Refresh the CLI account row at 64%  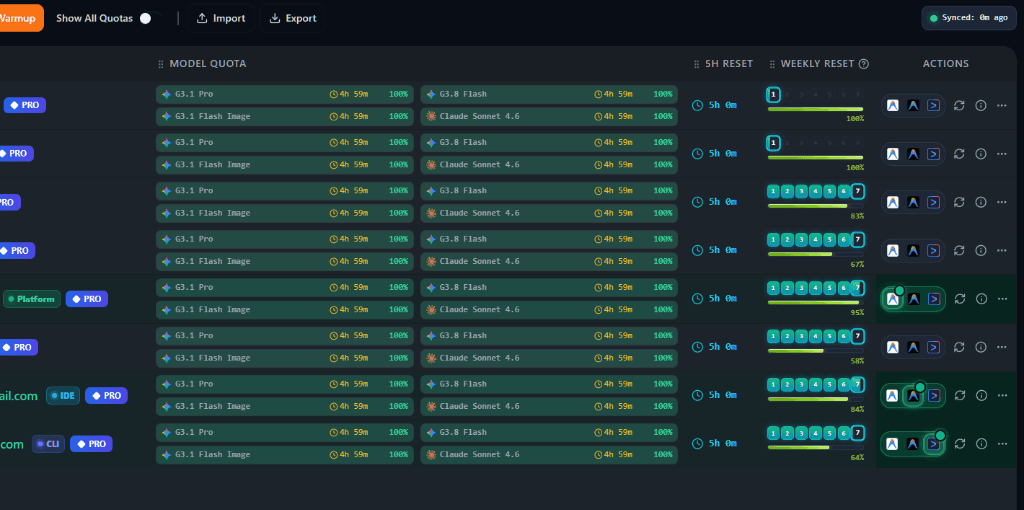pyautogui.click(x=959, y=443)
